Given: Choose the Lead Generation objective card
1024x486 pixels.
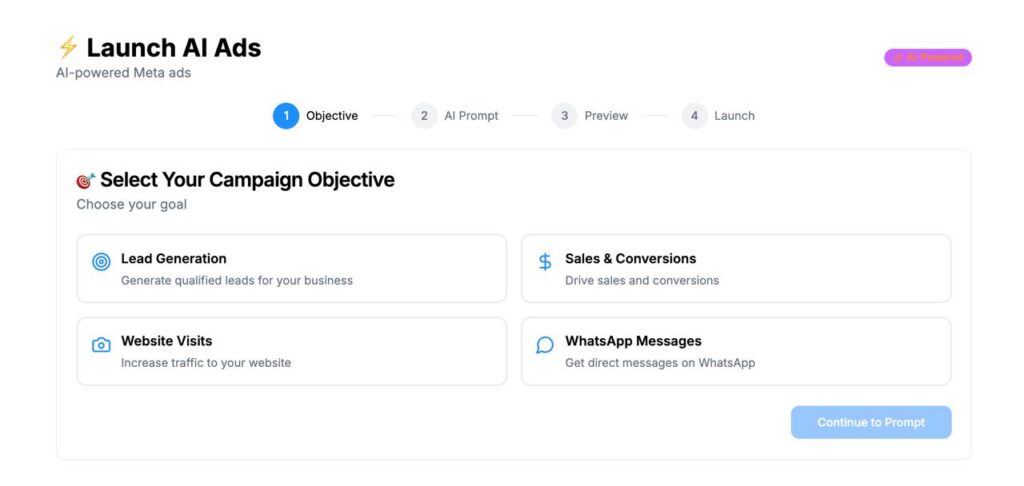Looking at the screenshot, I should pyautogui.click(x=291, y=268).
